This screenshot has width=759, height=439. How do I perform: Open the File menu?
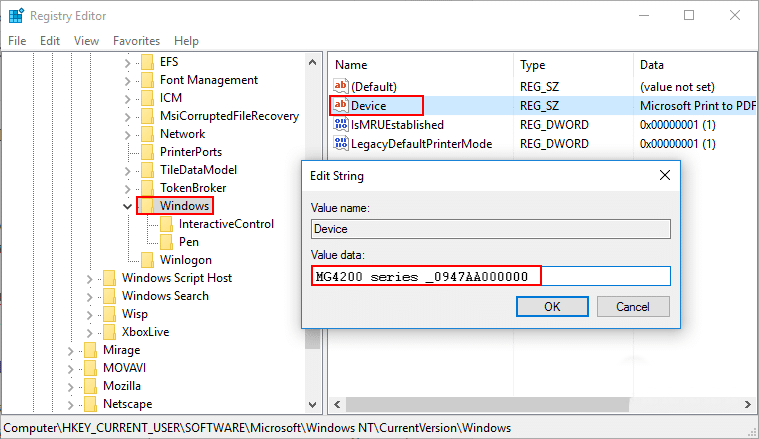(x=17, y=41)
